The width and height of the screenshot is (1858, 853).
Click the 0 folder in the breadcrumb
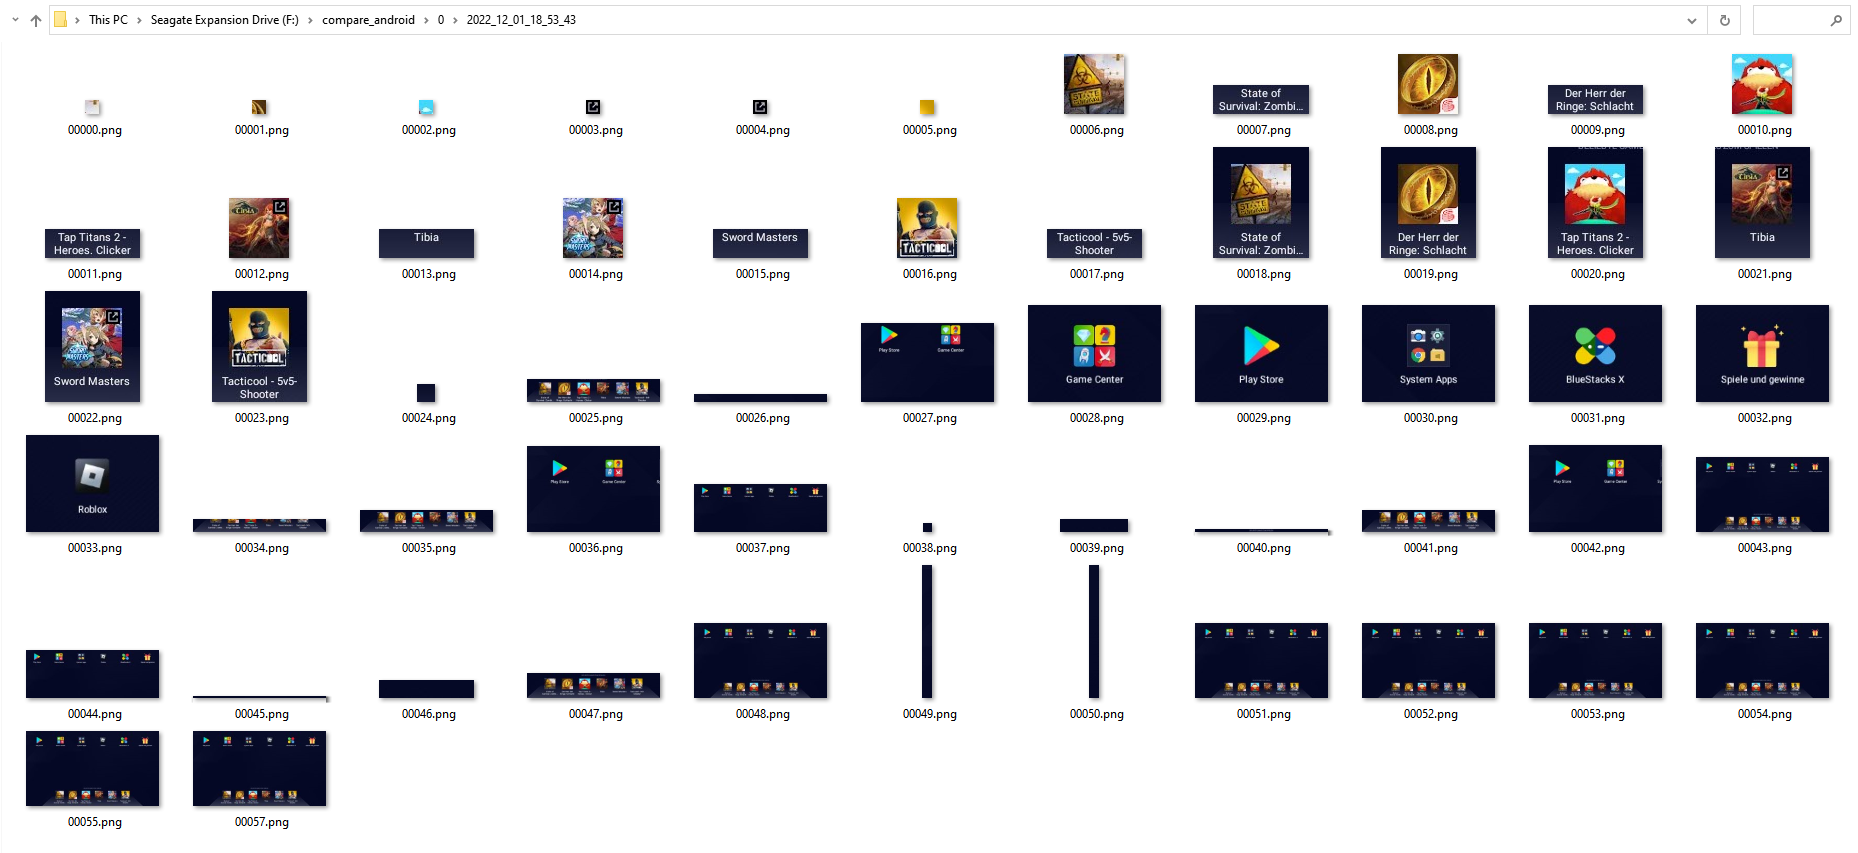point(441,20)
